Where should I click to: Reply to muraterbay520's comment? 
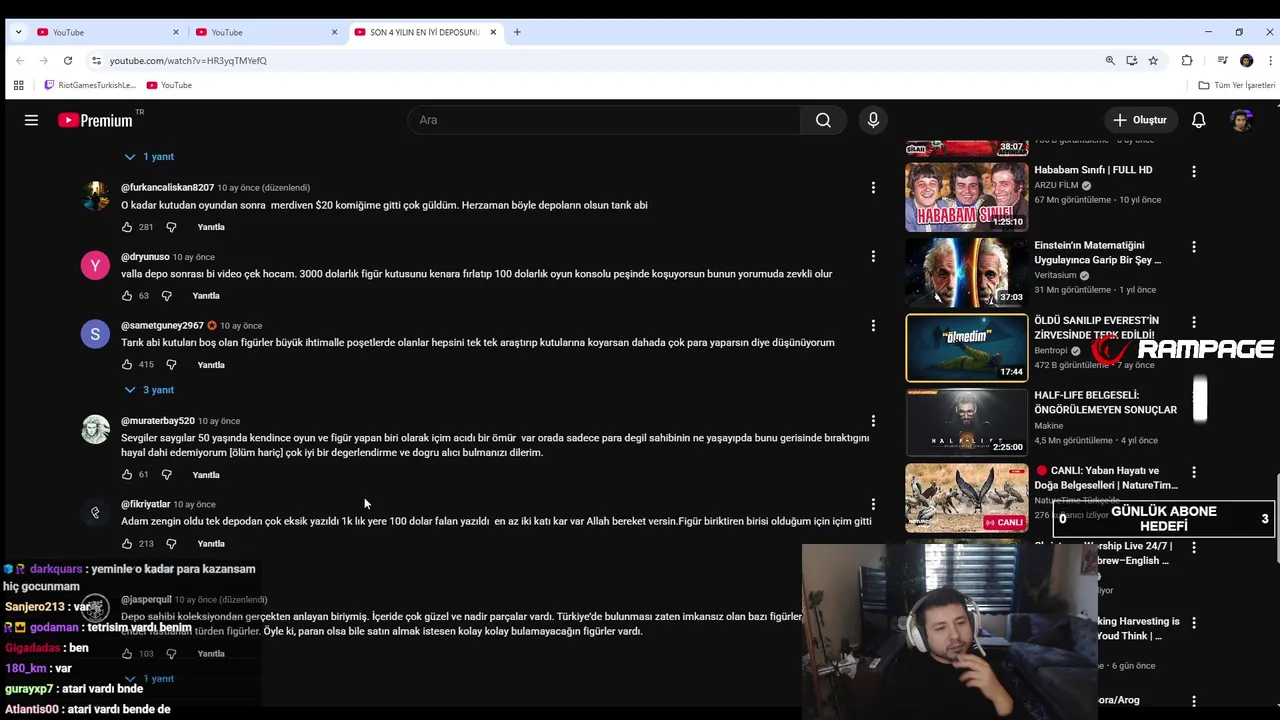point(206,475)
